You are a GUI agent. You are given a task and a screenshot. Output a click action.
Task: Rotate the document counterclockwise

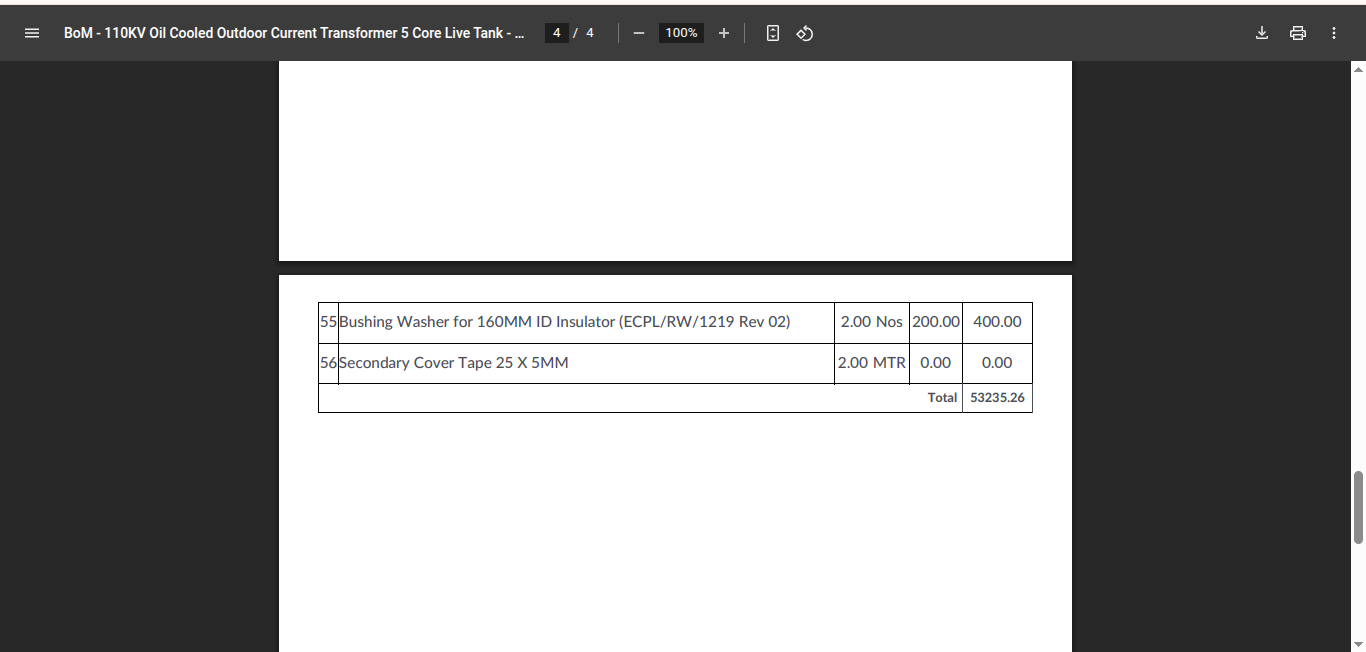[805, 33]
